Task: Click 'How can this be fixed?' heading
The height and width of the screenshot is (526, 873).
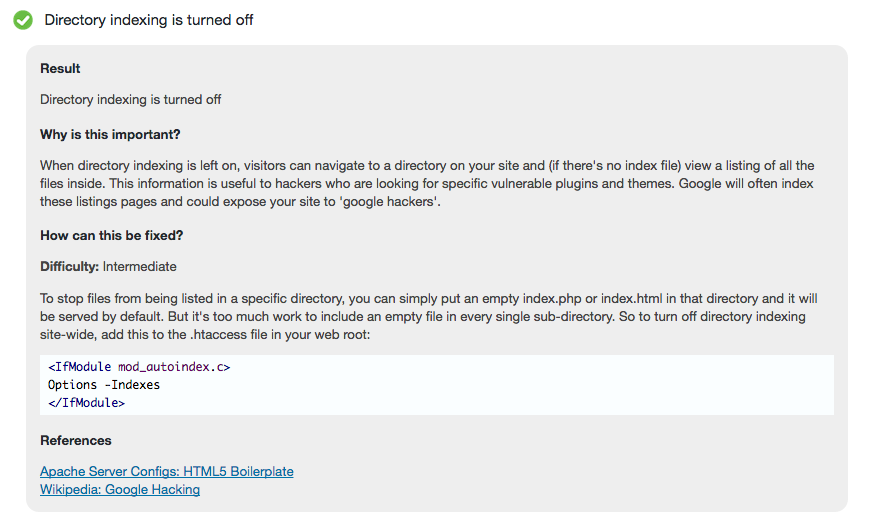Action: (111, 235)
